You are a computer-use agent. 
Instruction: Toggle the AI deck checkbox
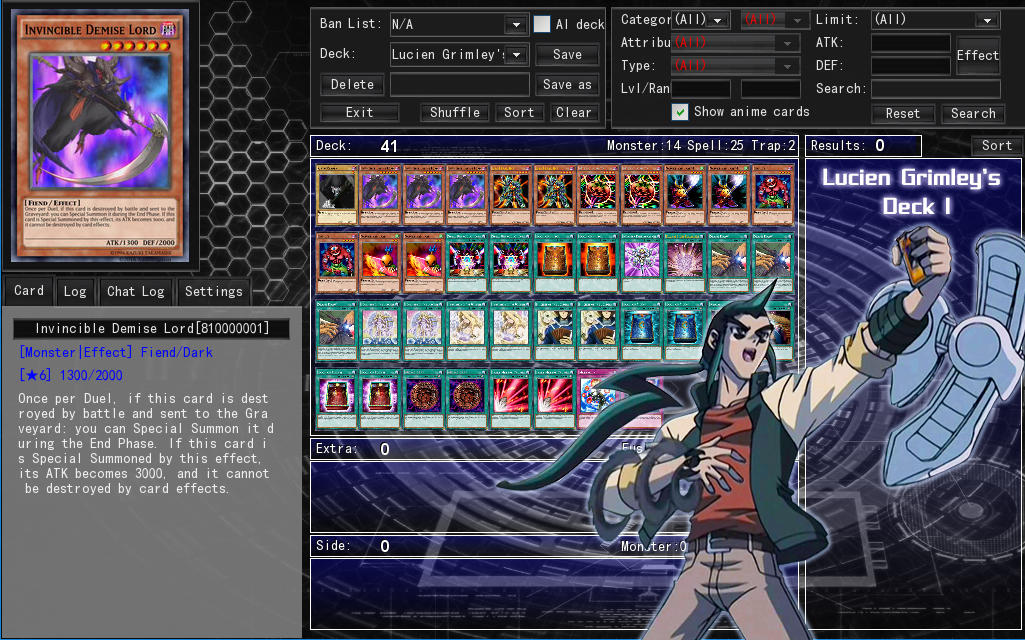click(542, 24)
